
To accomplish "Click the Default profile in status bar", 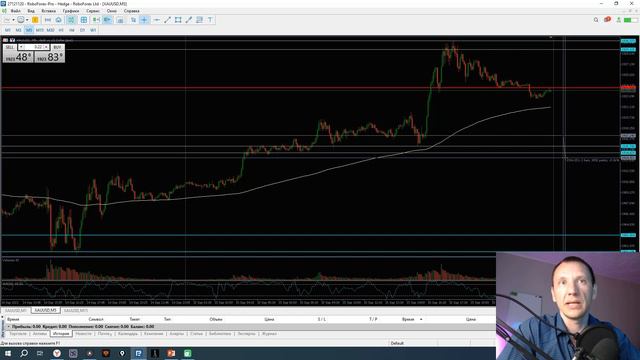I will point(397,343).
